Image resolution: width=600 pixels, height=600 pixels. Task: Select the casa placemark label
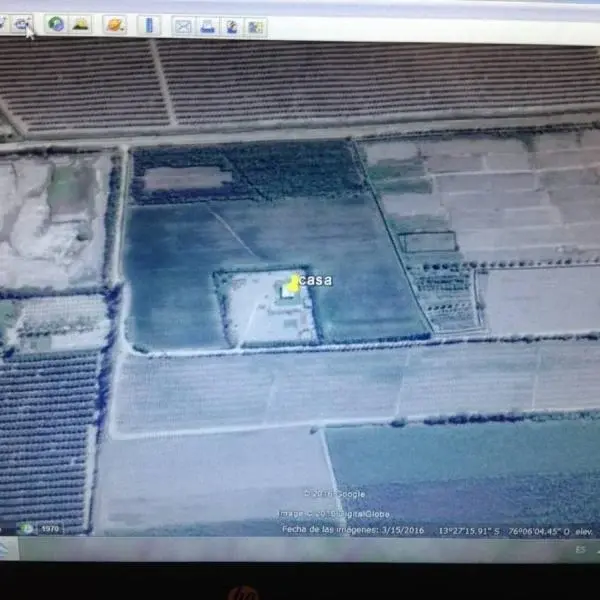[316, 280]
